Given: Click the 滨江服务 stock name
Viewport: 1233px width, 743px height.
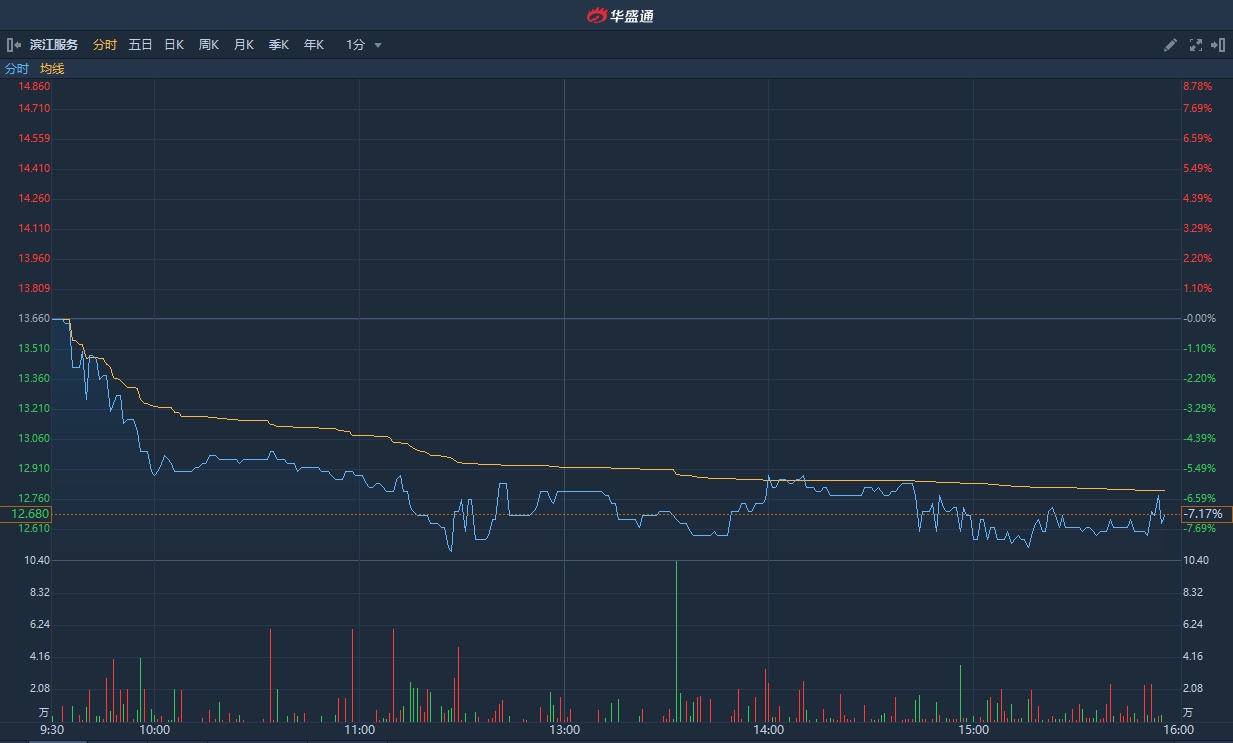Looking at the screenshot, I should click(x=54, y=45).
